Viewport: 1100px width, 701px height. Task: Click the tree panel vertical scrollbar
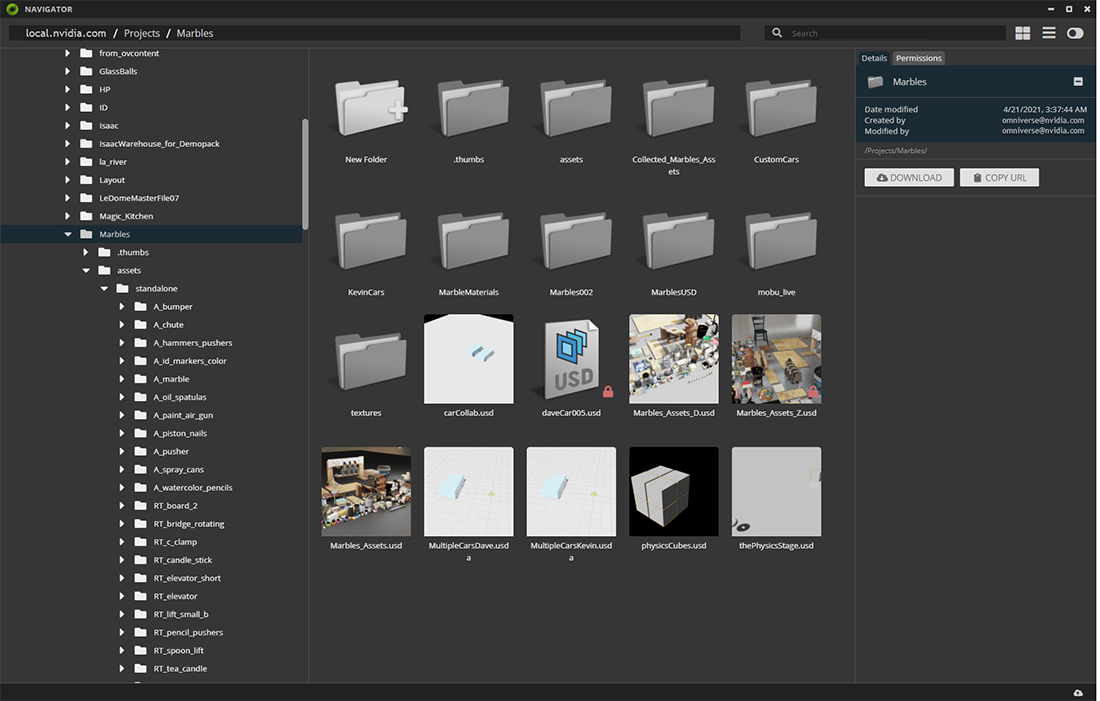click(305, 174)
